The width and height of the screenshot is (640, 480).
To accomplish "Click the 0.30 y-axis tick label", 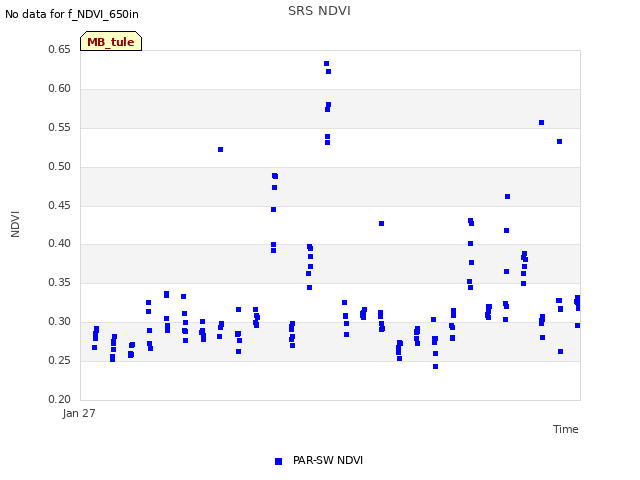I will [59, 322].
